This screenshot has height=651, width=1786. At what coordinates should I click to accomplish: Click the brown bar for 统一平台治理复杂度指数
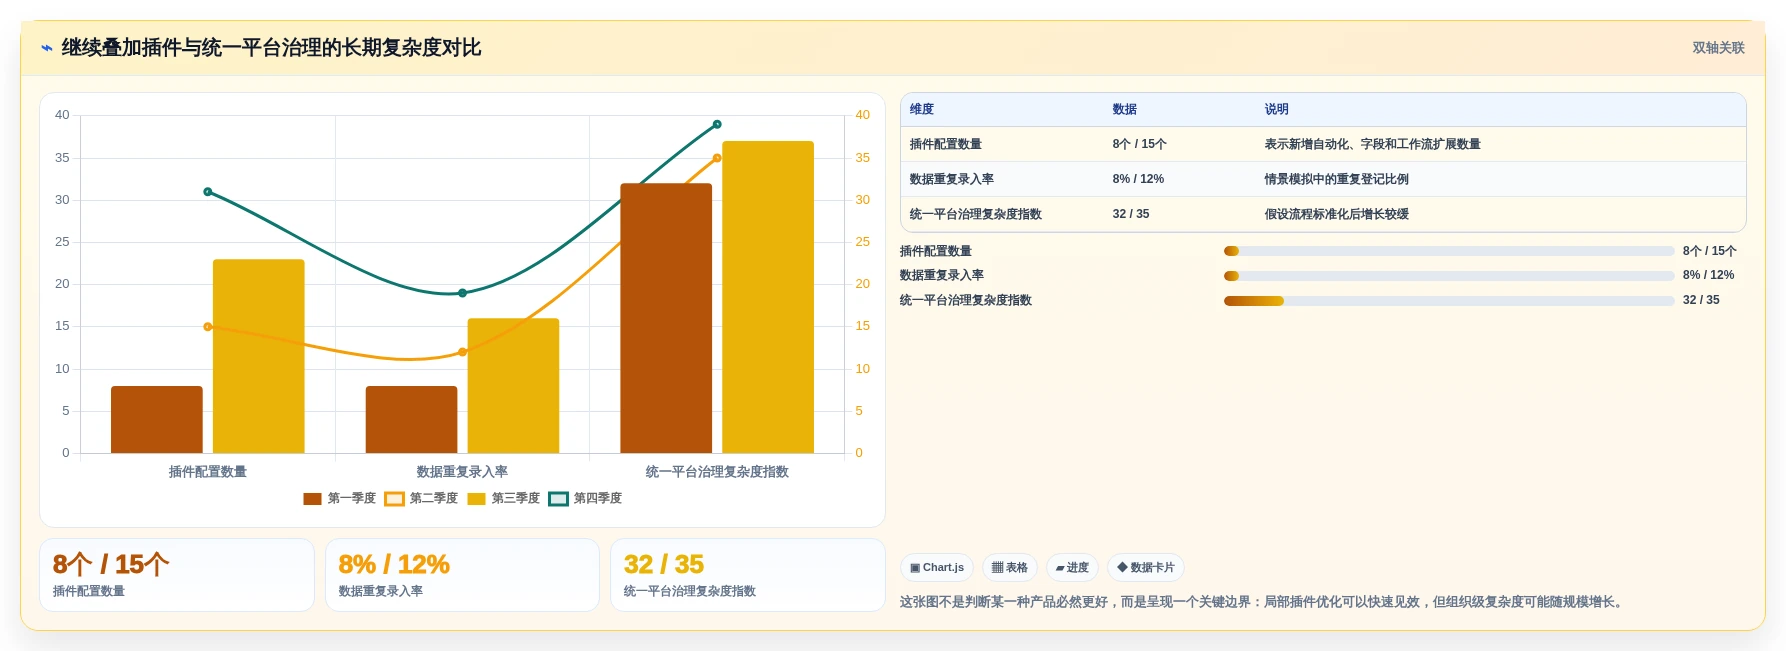(666, 318)
